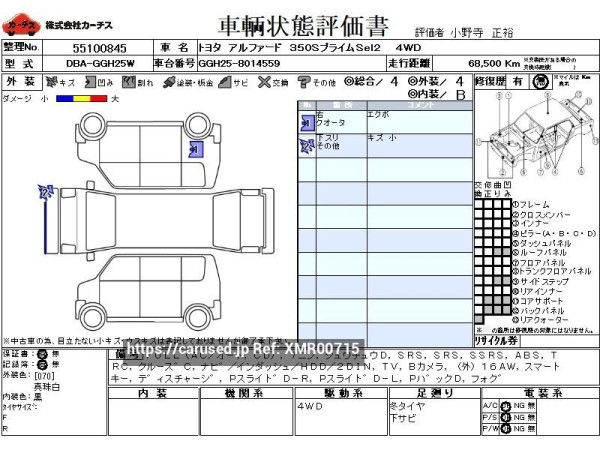Click scratch marker 2 beside car front
Image resolution: width=600 pixels, height=450 pixels.
coord(45,192)
